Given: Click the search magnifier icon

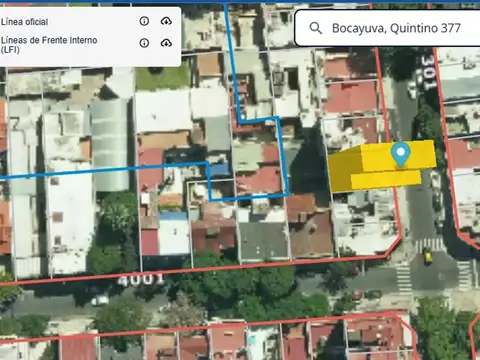Looking at the screenshot, I should (315, 28).
